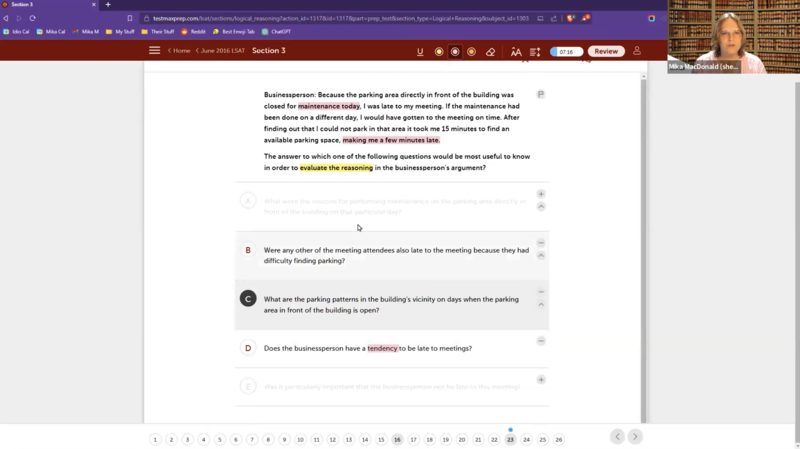Eliminate answer choice D with minus button
Image resolution: width=800 pixels, height=449 pixels.
point(541,341)
